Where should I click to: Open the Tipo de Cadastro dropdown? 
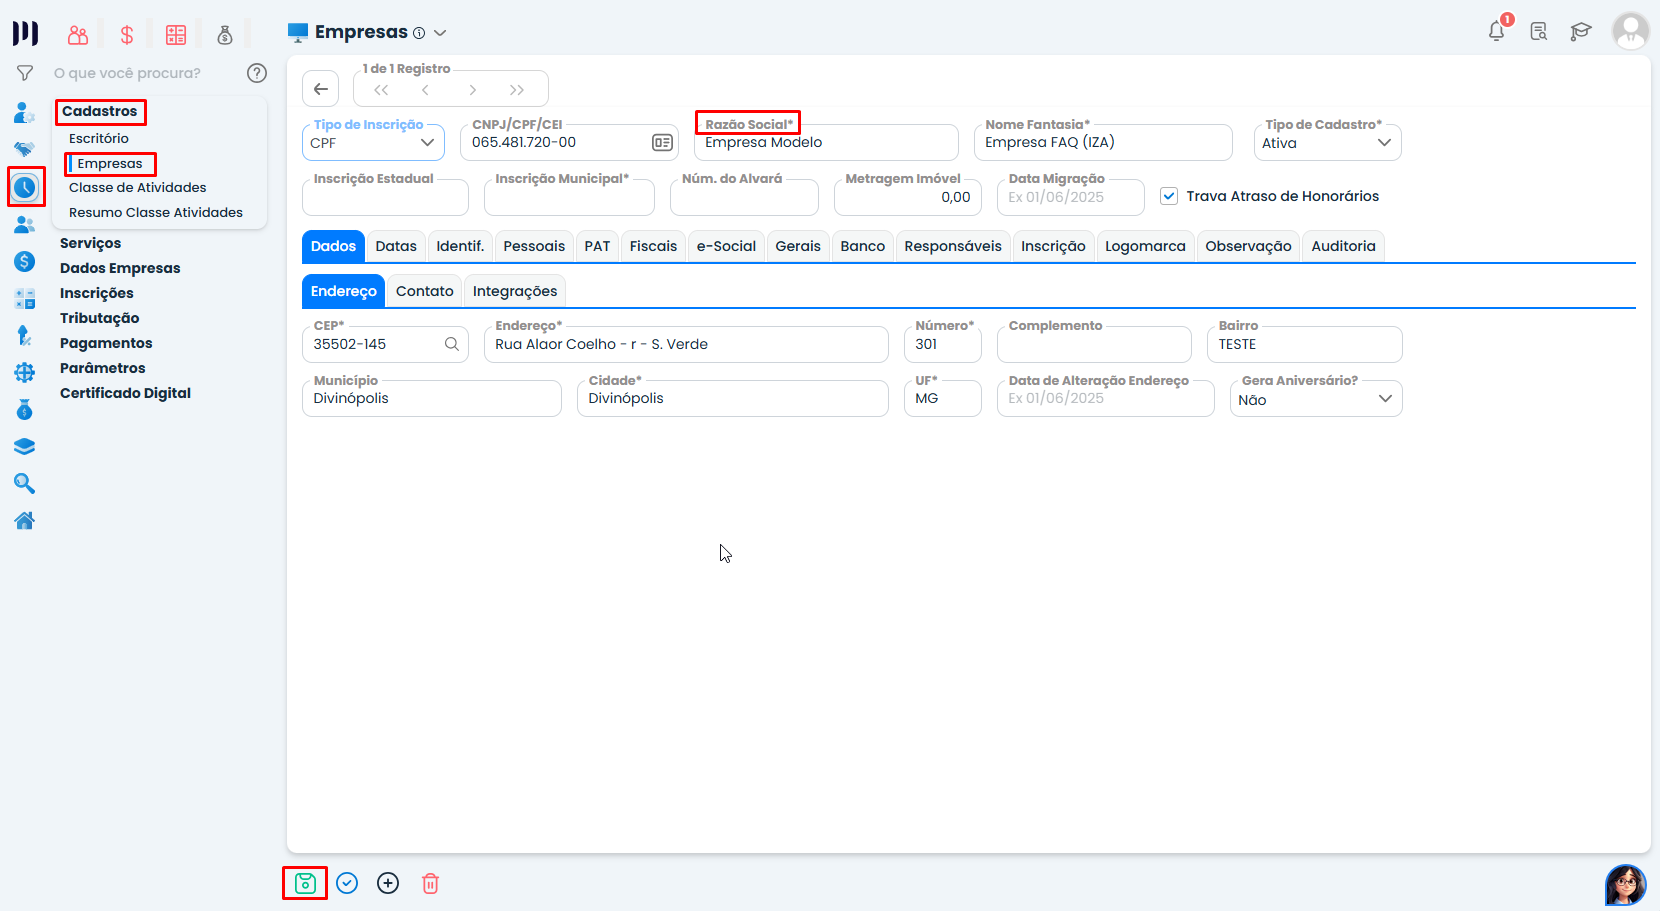pos(1326,143)
